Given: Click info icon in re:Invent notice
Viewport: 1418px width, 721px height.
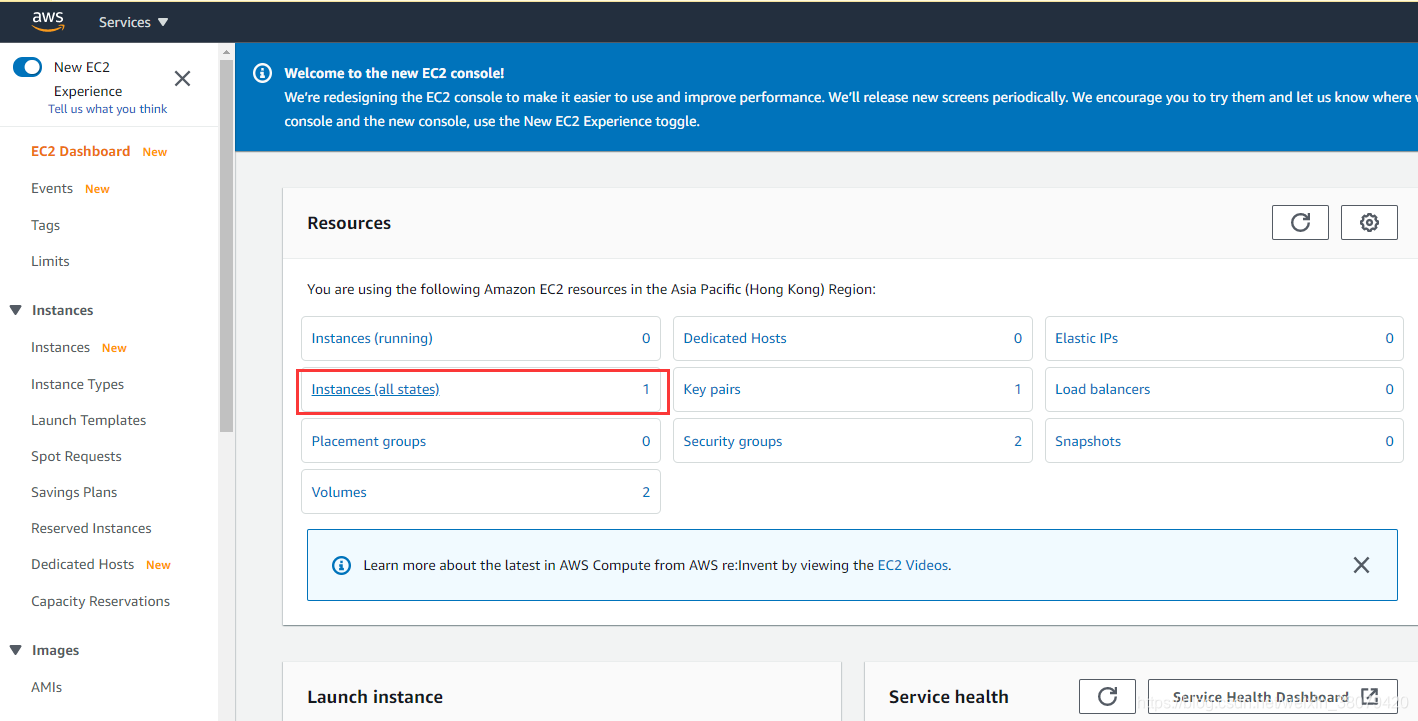Looking at the screenshot, I should pos(341,565).
